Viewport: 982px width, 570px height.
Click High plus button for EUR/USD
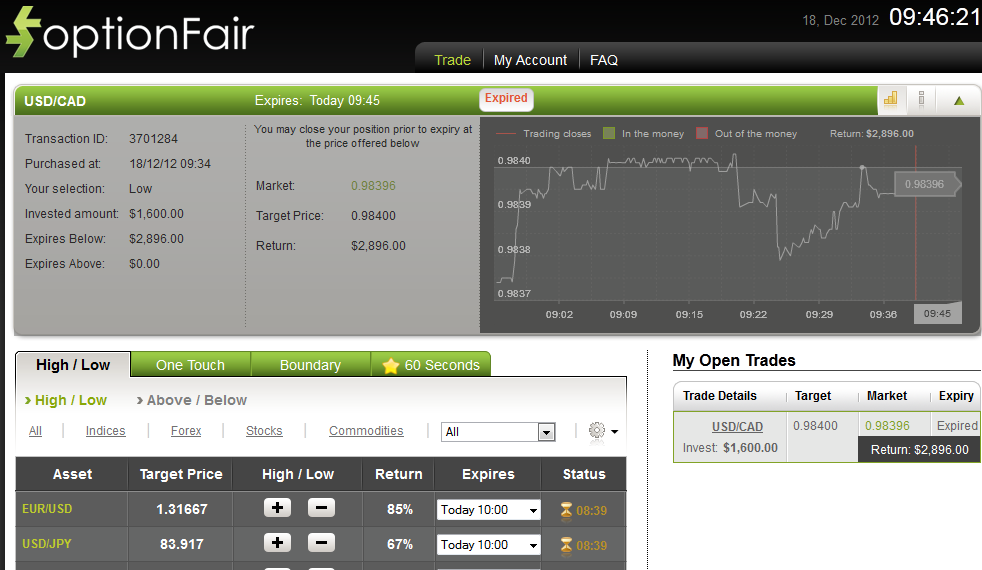tap(277, 507)
